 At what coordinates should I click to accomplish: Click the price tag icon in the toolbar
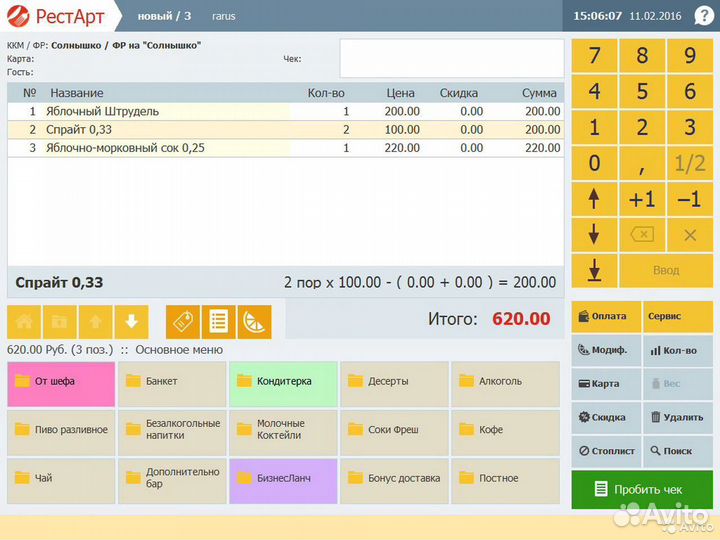(183, 322)
